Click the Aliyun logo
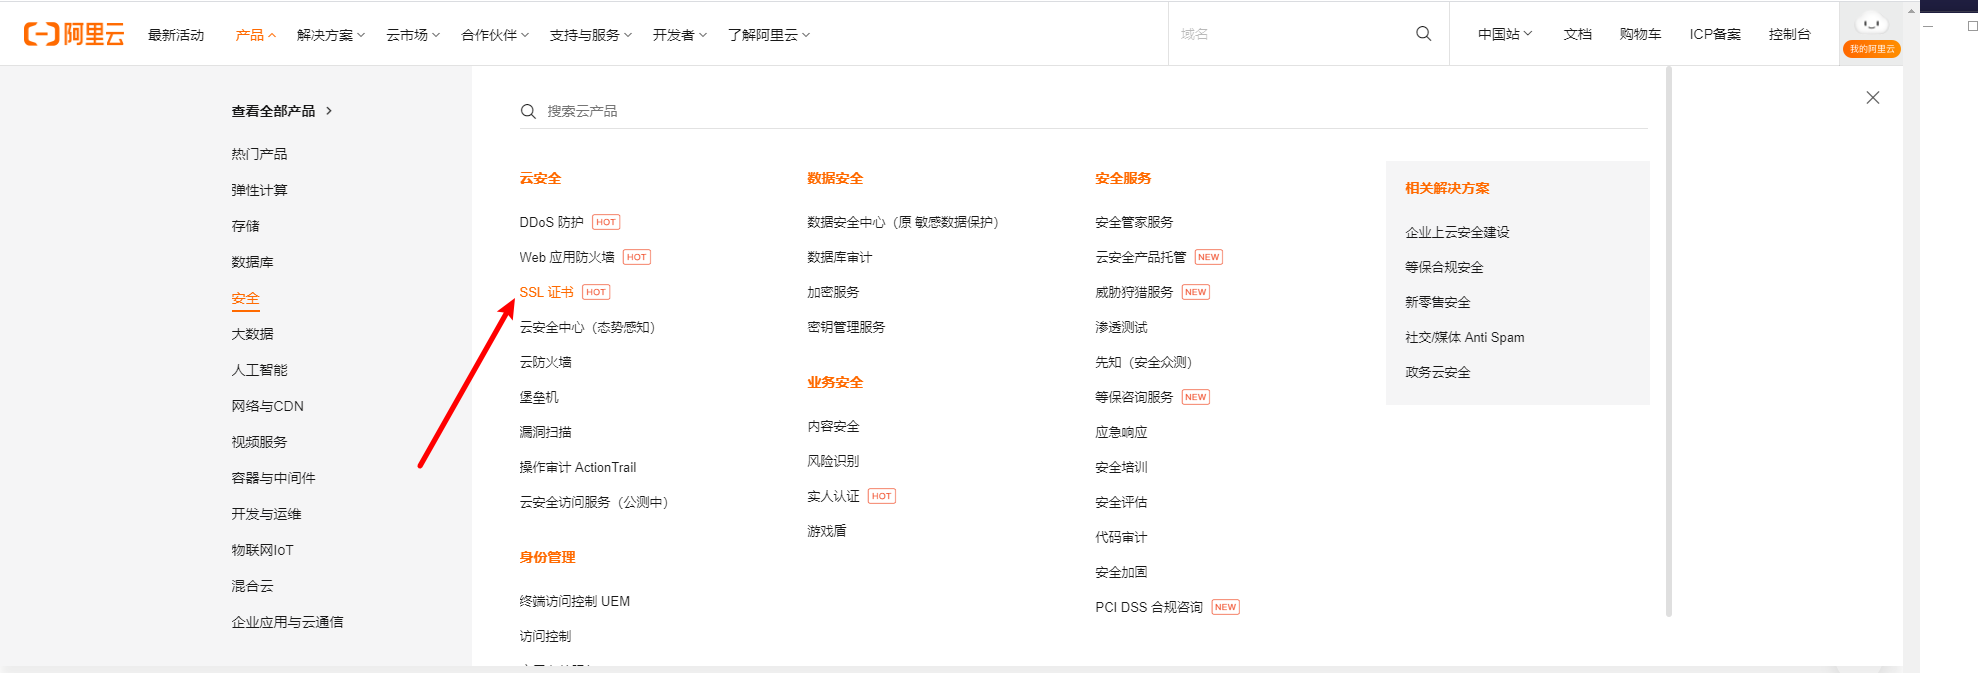The height and width of the screenshot is (673, 1978). [x=74, y=35]
